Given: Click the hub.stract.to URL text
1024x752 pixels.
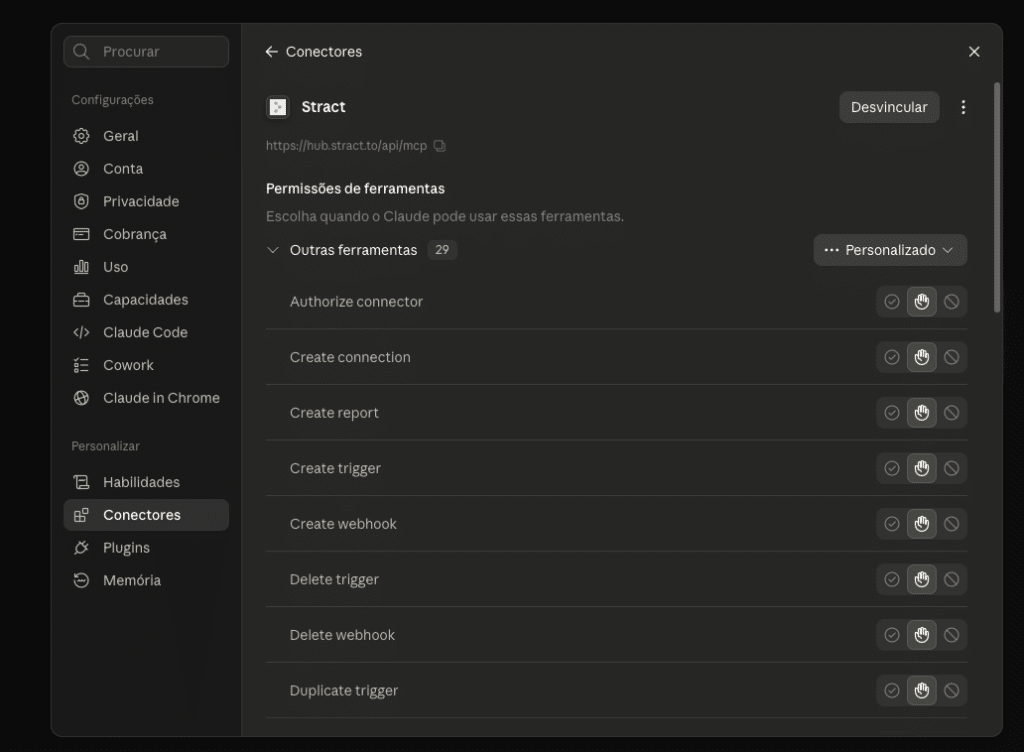Looking at the screenshot, I should coord(346,146).
